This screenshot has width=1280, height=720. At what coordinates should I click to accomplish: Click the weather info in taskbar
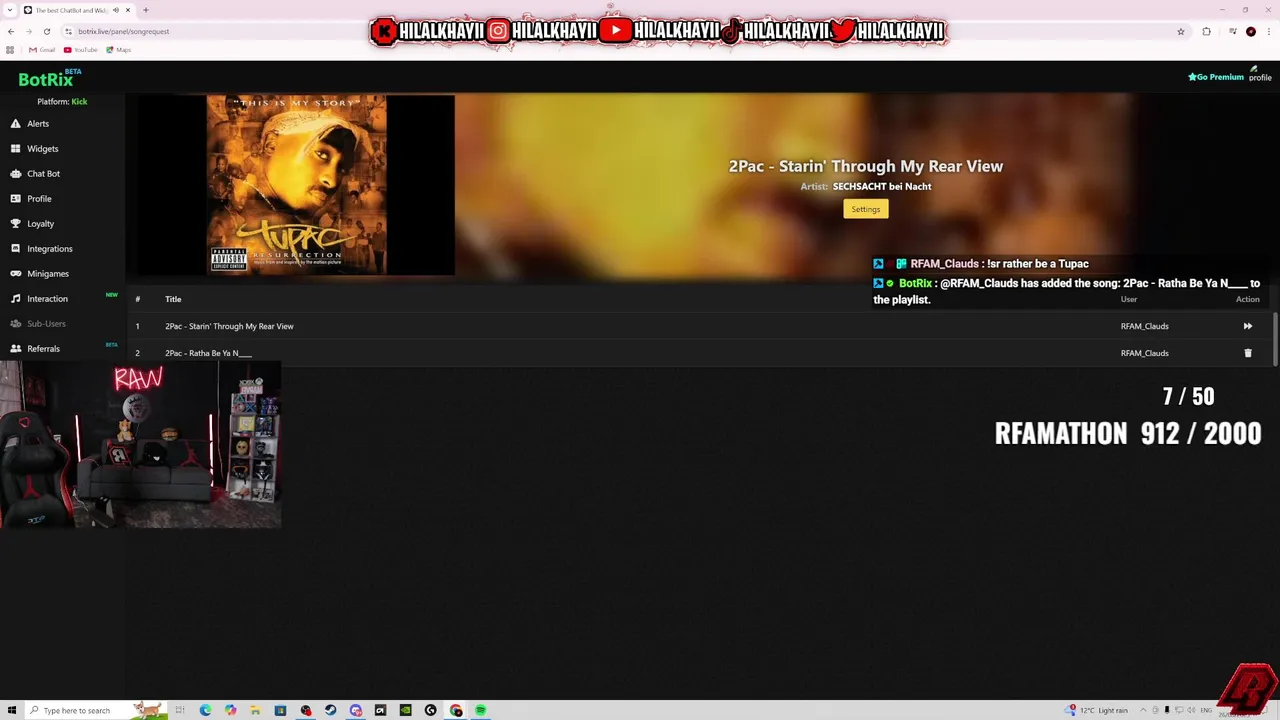click(1097, 710)
